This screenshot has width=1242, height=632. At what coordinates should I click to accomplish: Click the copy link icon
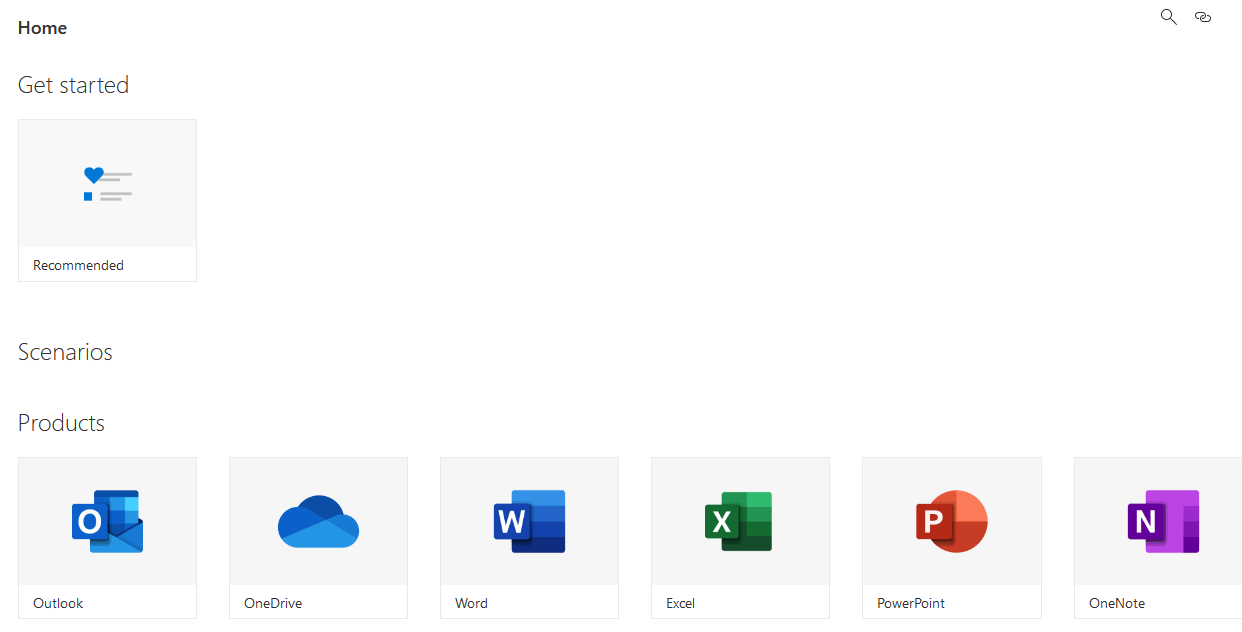[1203, 17]
